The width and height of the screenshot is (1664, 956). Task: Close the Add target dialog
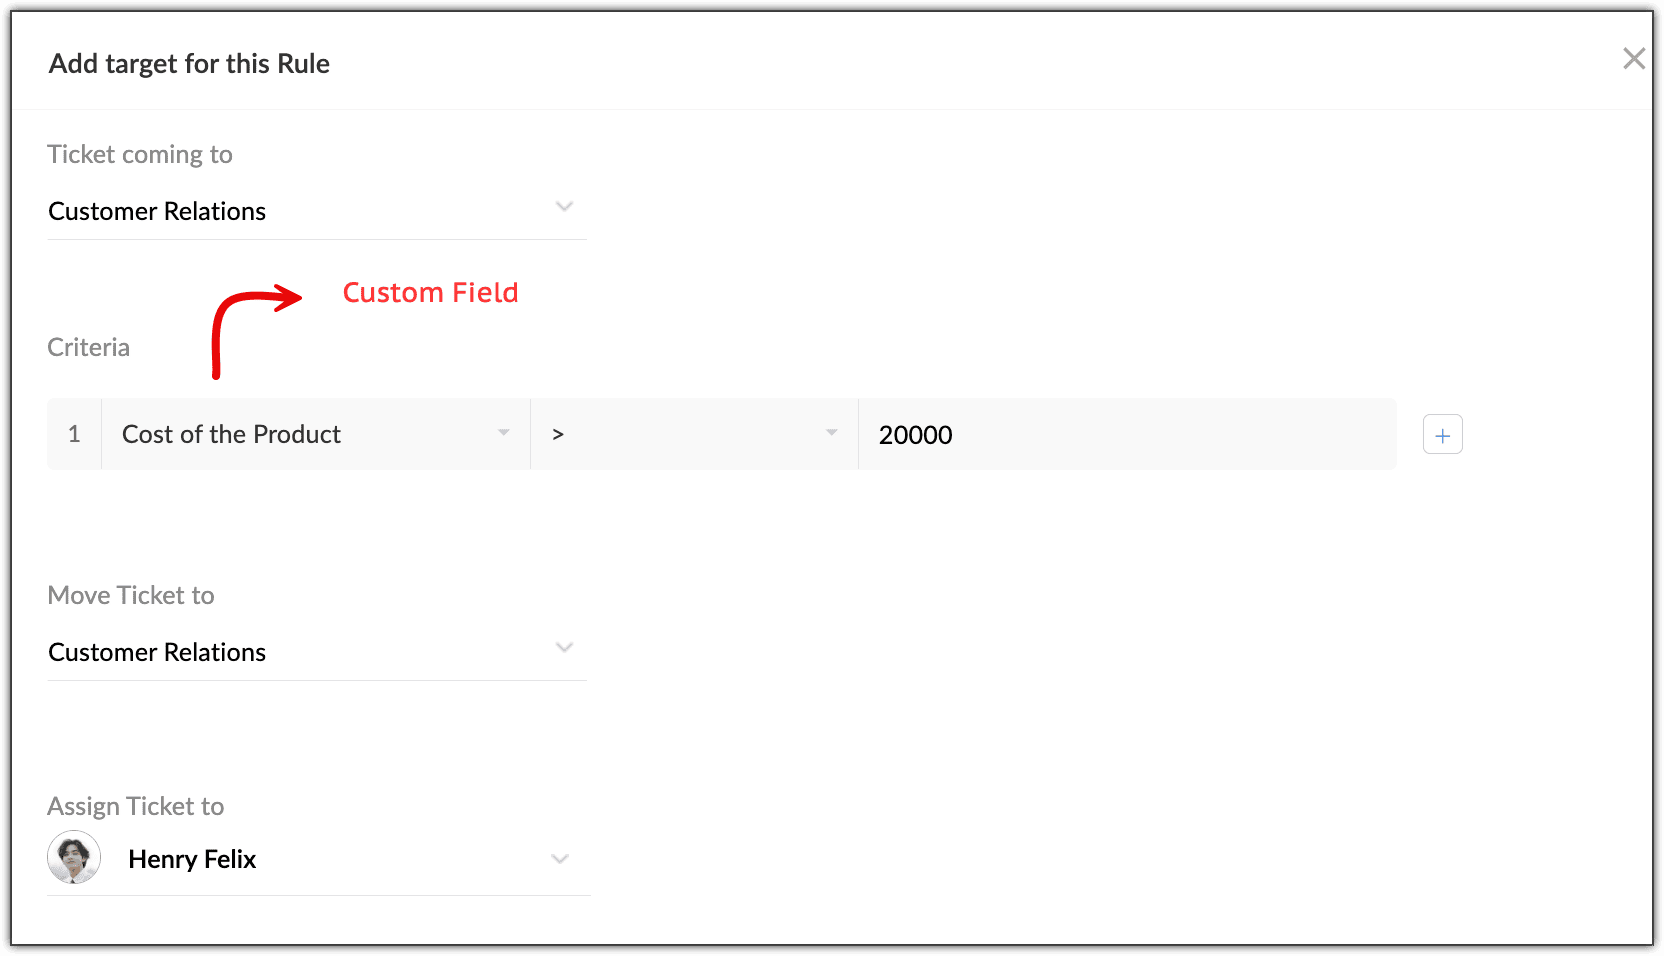[1633, 59]
